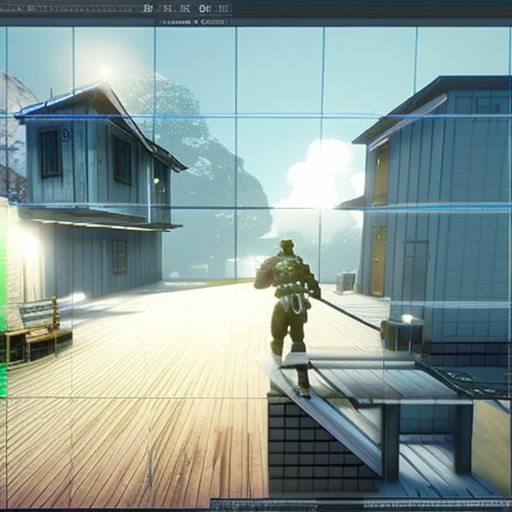Screen dimensions: 512x512
Task: Click the middle pair of top toolbar glyphs
Action: (x=176, y=9)
